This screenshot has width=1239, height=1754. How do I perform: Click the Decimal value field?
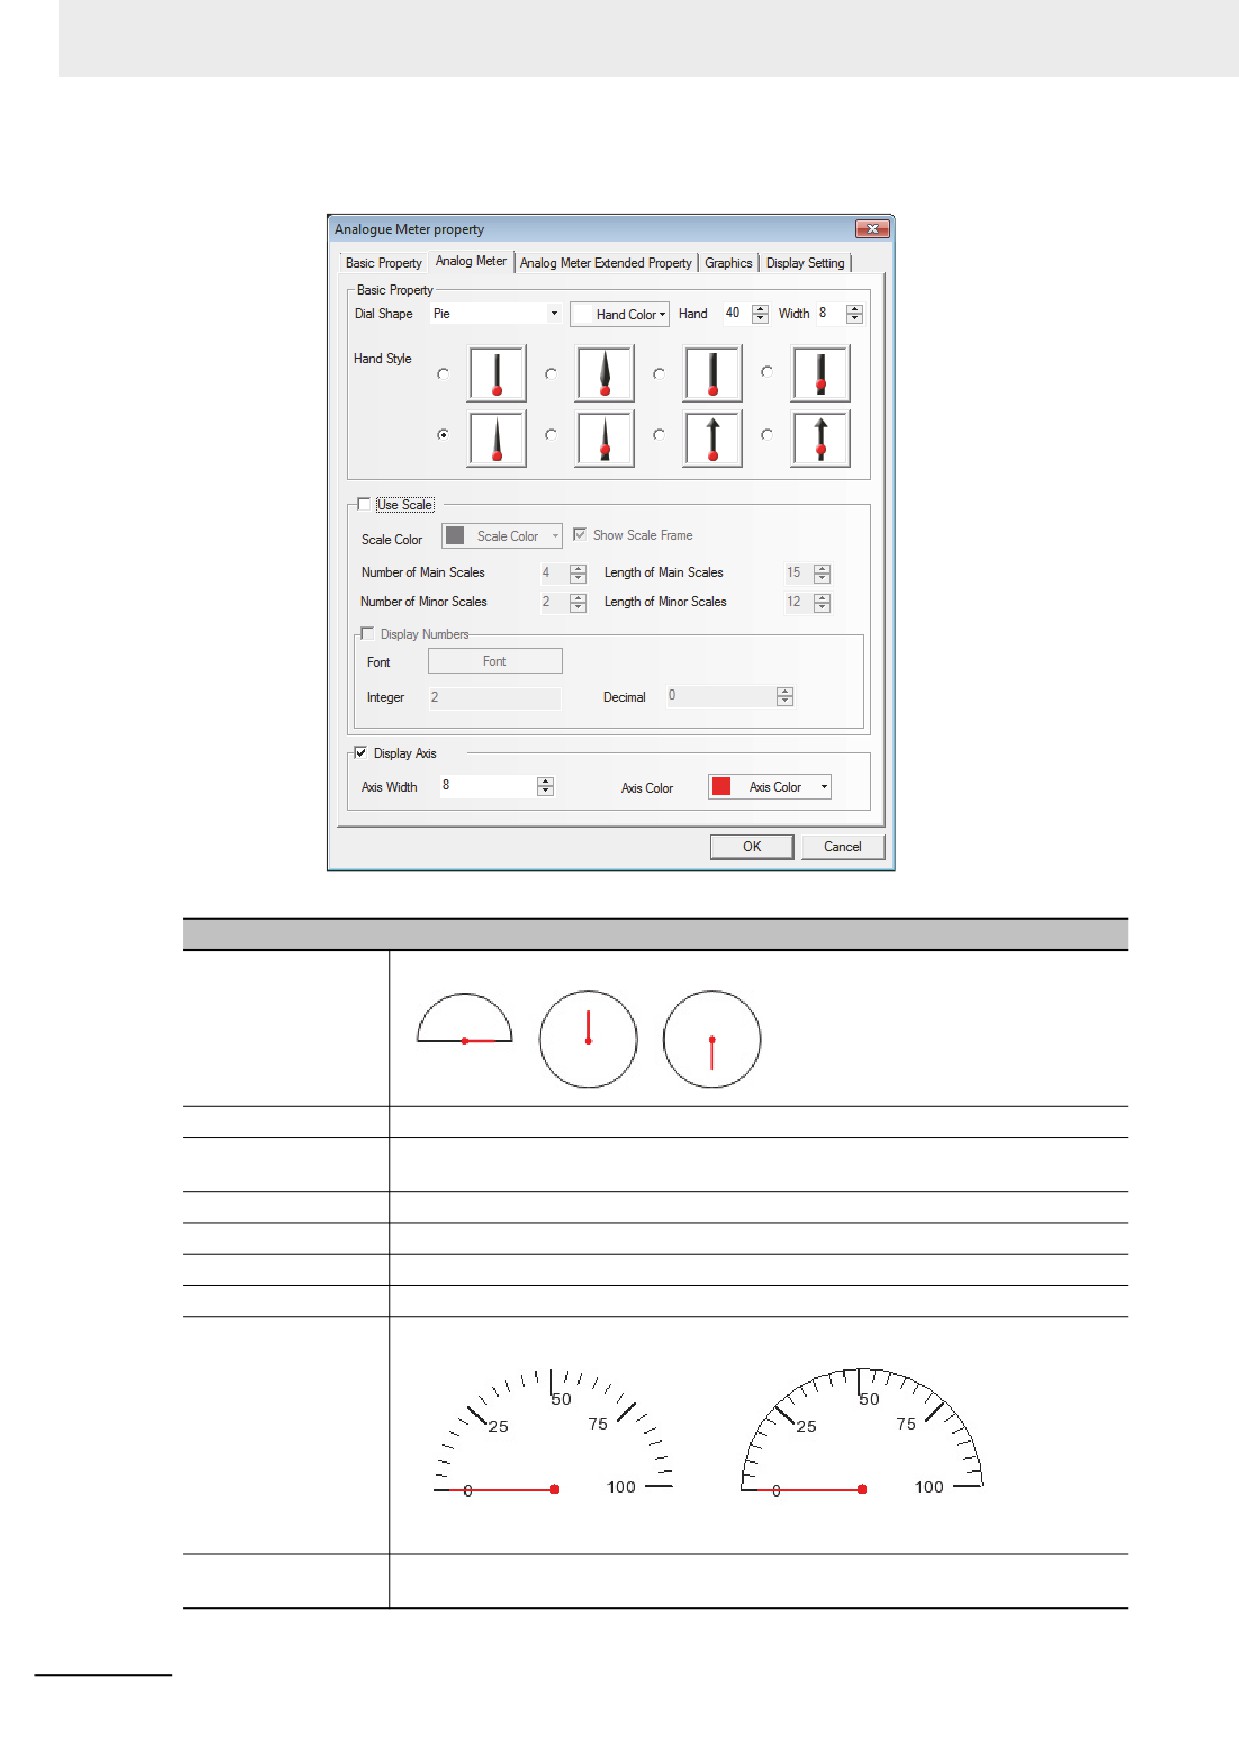coord(722,696)
